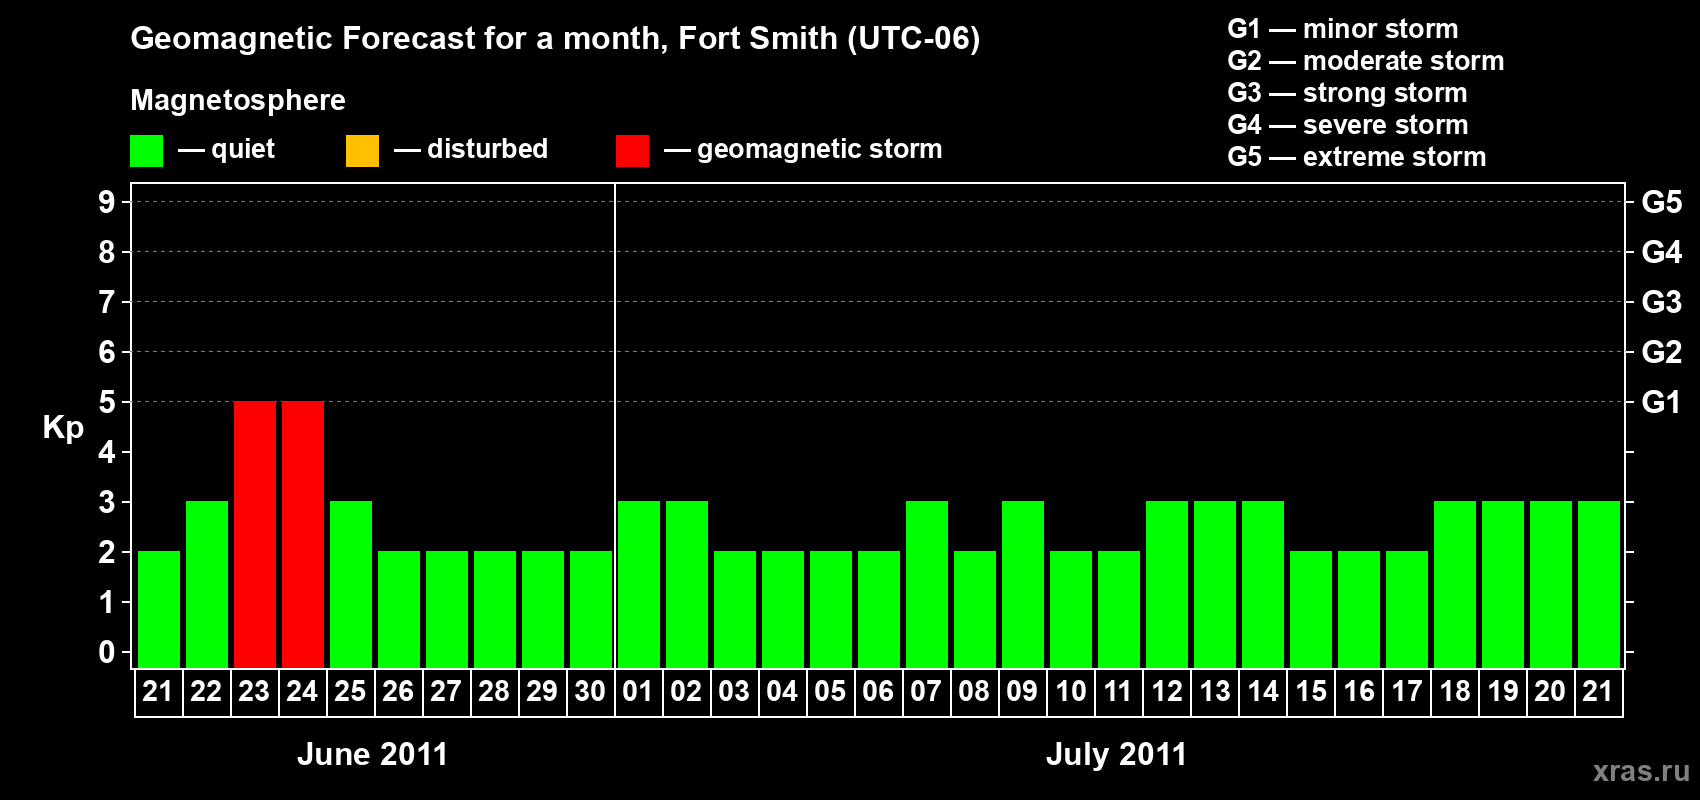Click the 'G2 — moderate storm' legend text
1700x800 pixels.
1366,61
